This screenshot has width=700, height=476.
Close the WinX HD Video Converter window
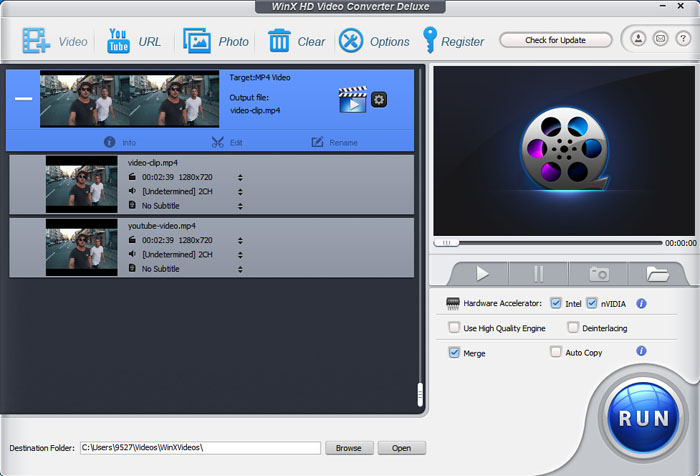[x=681, y=6]
